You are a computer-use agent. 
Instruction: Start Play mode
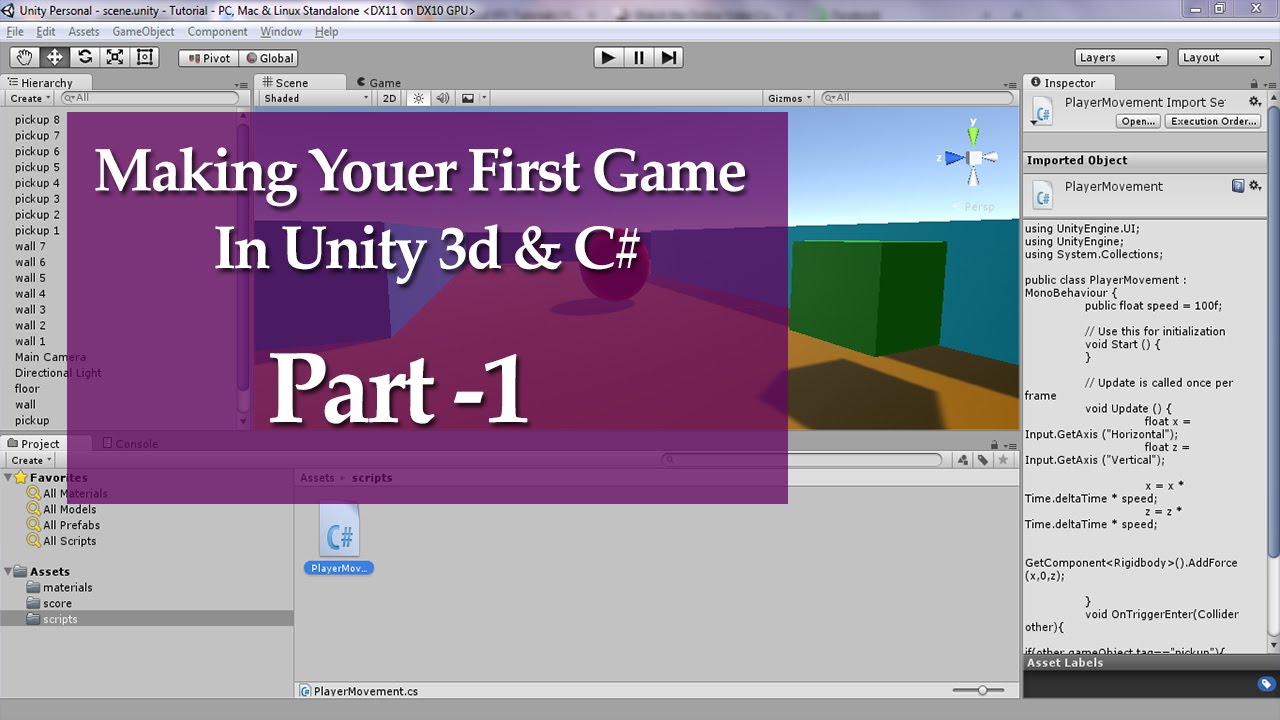click(608, 57)
